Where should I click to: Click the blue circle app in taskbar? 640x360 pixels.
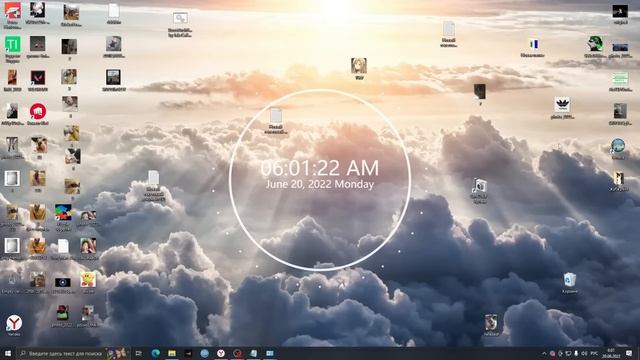[x=204, y=353]
